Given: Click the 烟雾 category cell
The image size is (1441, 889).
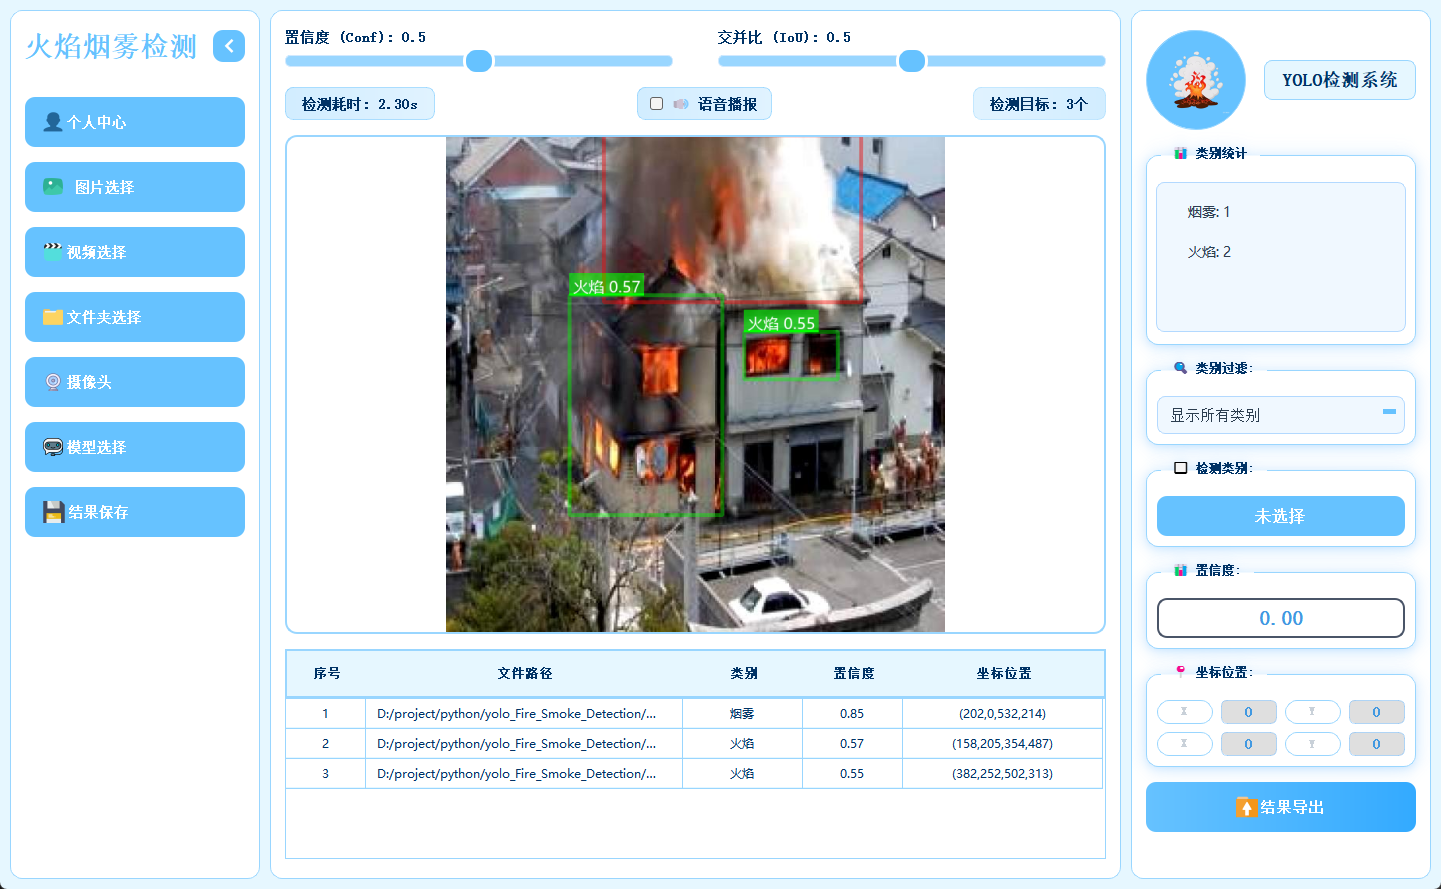Looking at the screenshot, I should [x=742, y=713].
